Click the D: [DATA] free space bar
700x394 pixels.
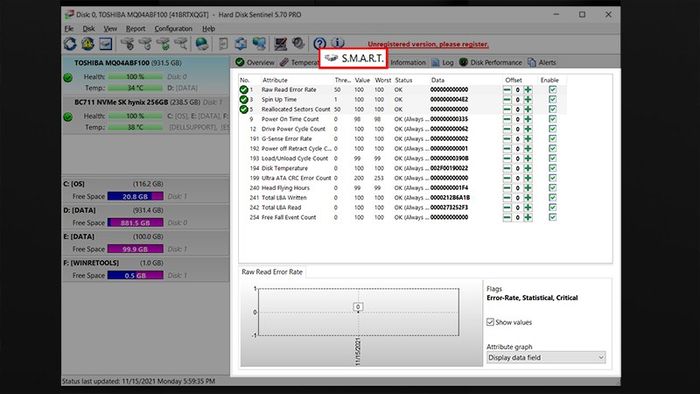pyautogui.click(x=135, y=223)
